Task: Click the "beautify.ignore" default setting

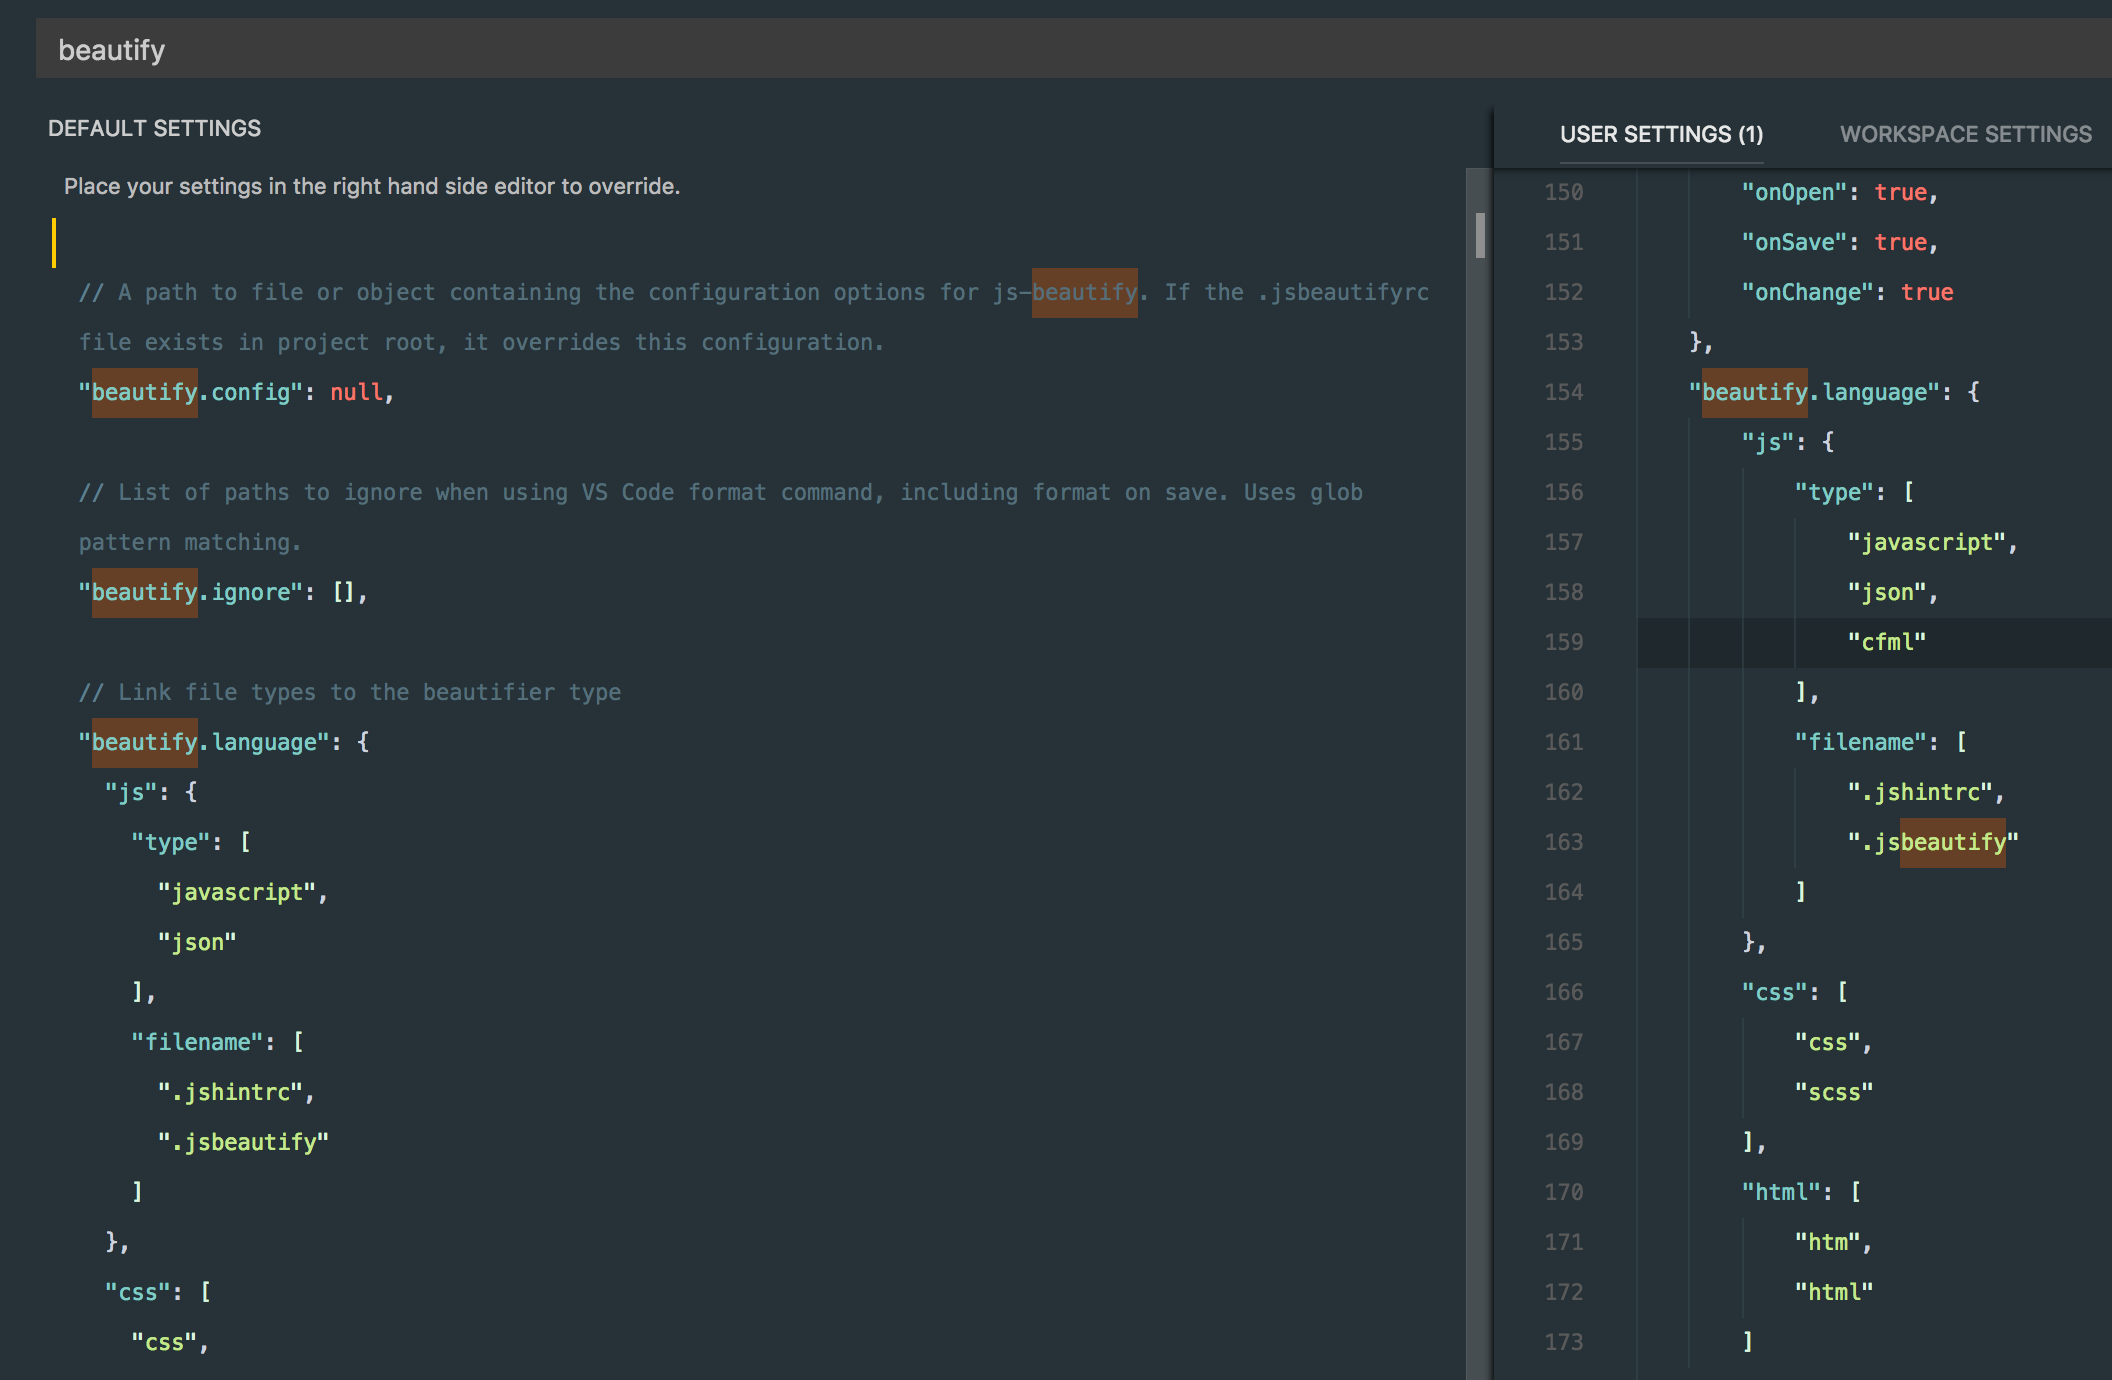Action: pyautogui.click(x=190, y=592)
